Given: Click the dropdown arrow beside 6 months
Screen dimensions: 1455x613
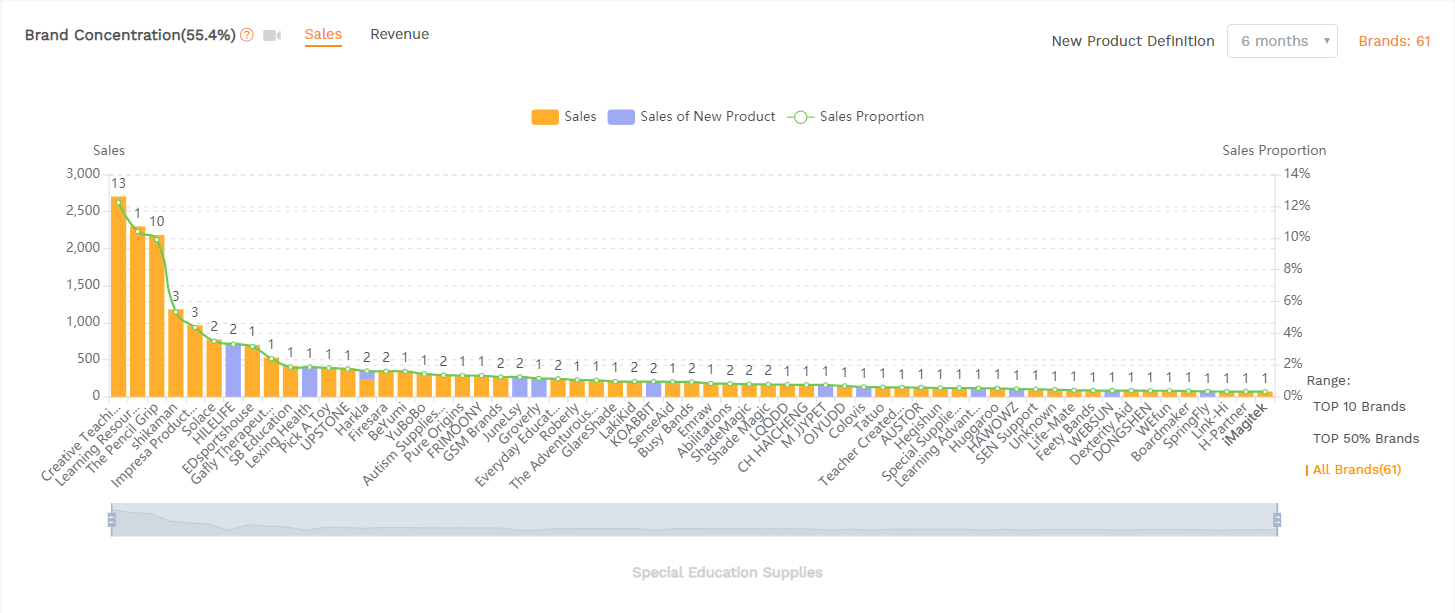Looking at the screenshot, I should [1326, 41].
